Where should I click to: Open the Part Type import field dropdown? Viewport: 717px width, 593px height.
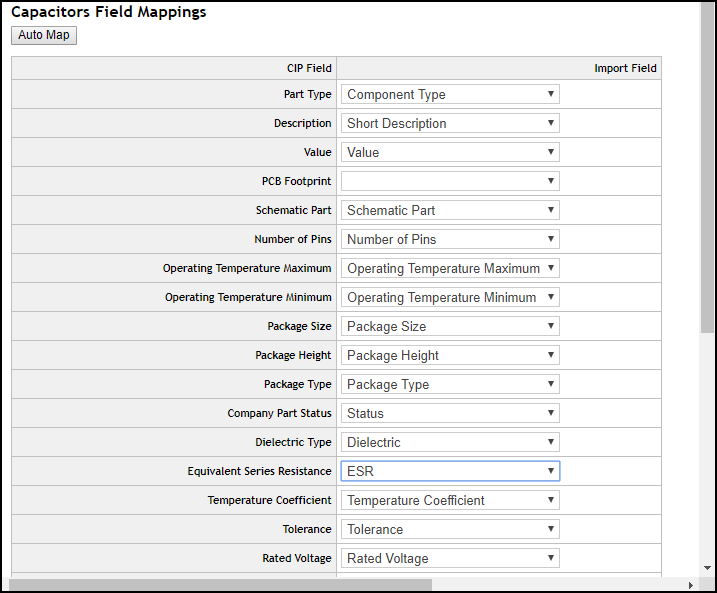(450, 94)
